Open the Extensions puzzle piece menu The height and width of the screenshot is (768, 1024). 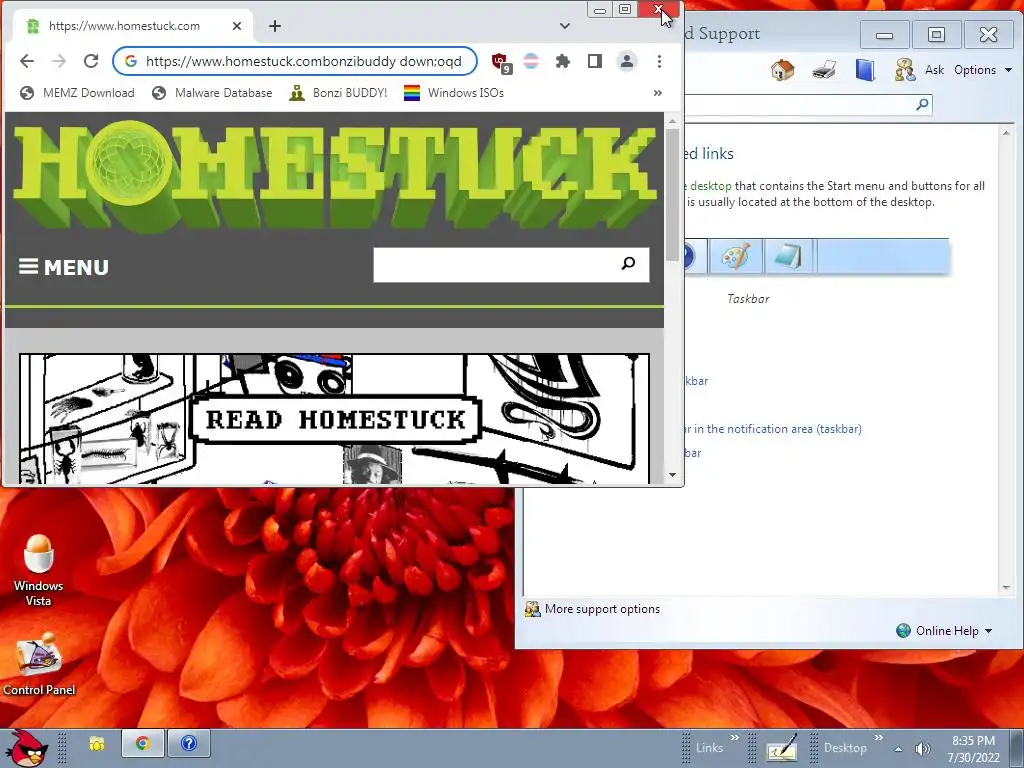tap(562, 61)
